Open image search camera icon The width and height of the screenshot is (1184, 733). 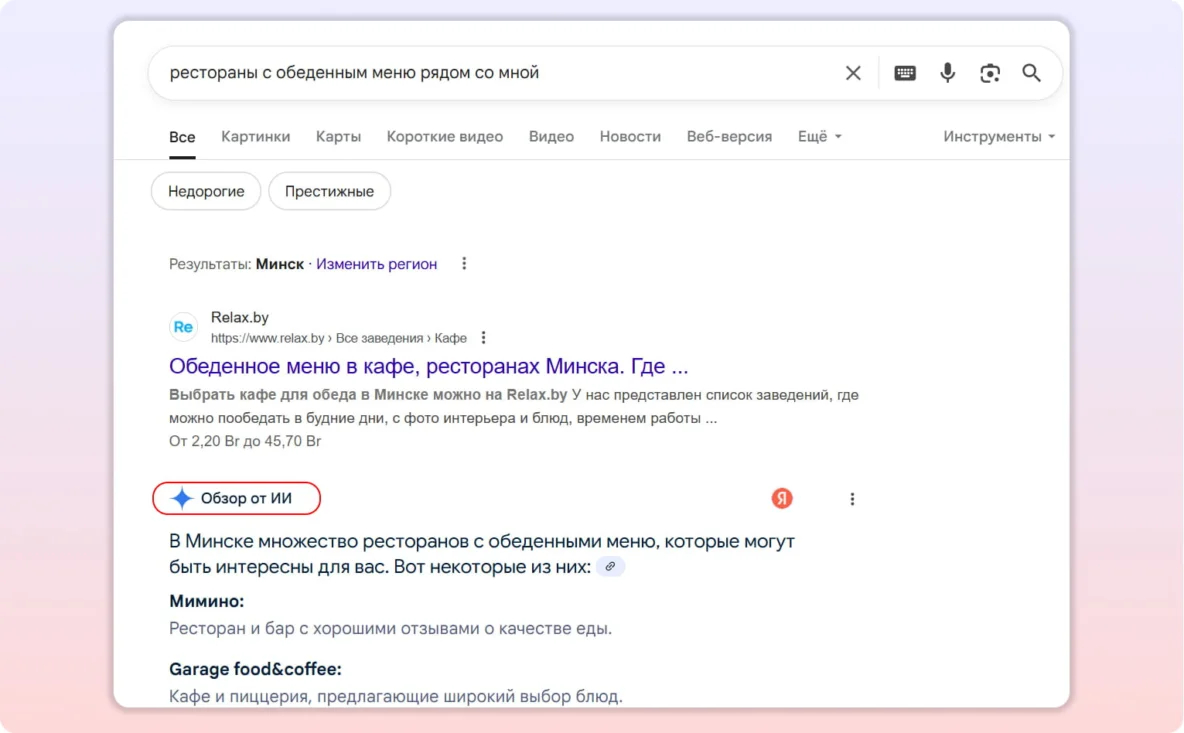(x=990, y=73)
